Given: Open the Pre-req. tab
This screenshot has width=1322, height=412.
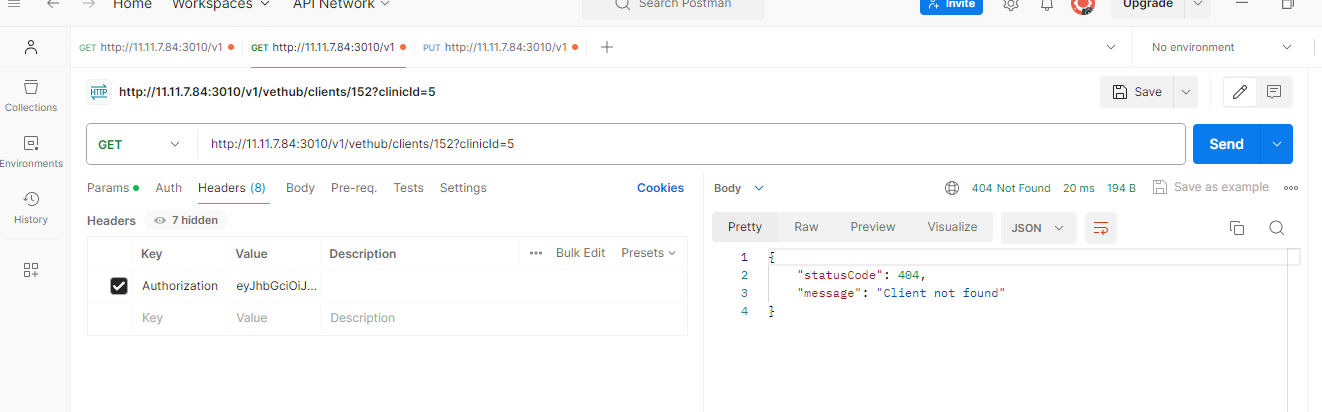Looking at the screenshot, I should (354, 188).
